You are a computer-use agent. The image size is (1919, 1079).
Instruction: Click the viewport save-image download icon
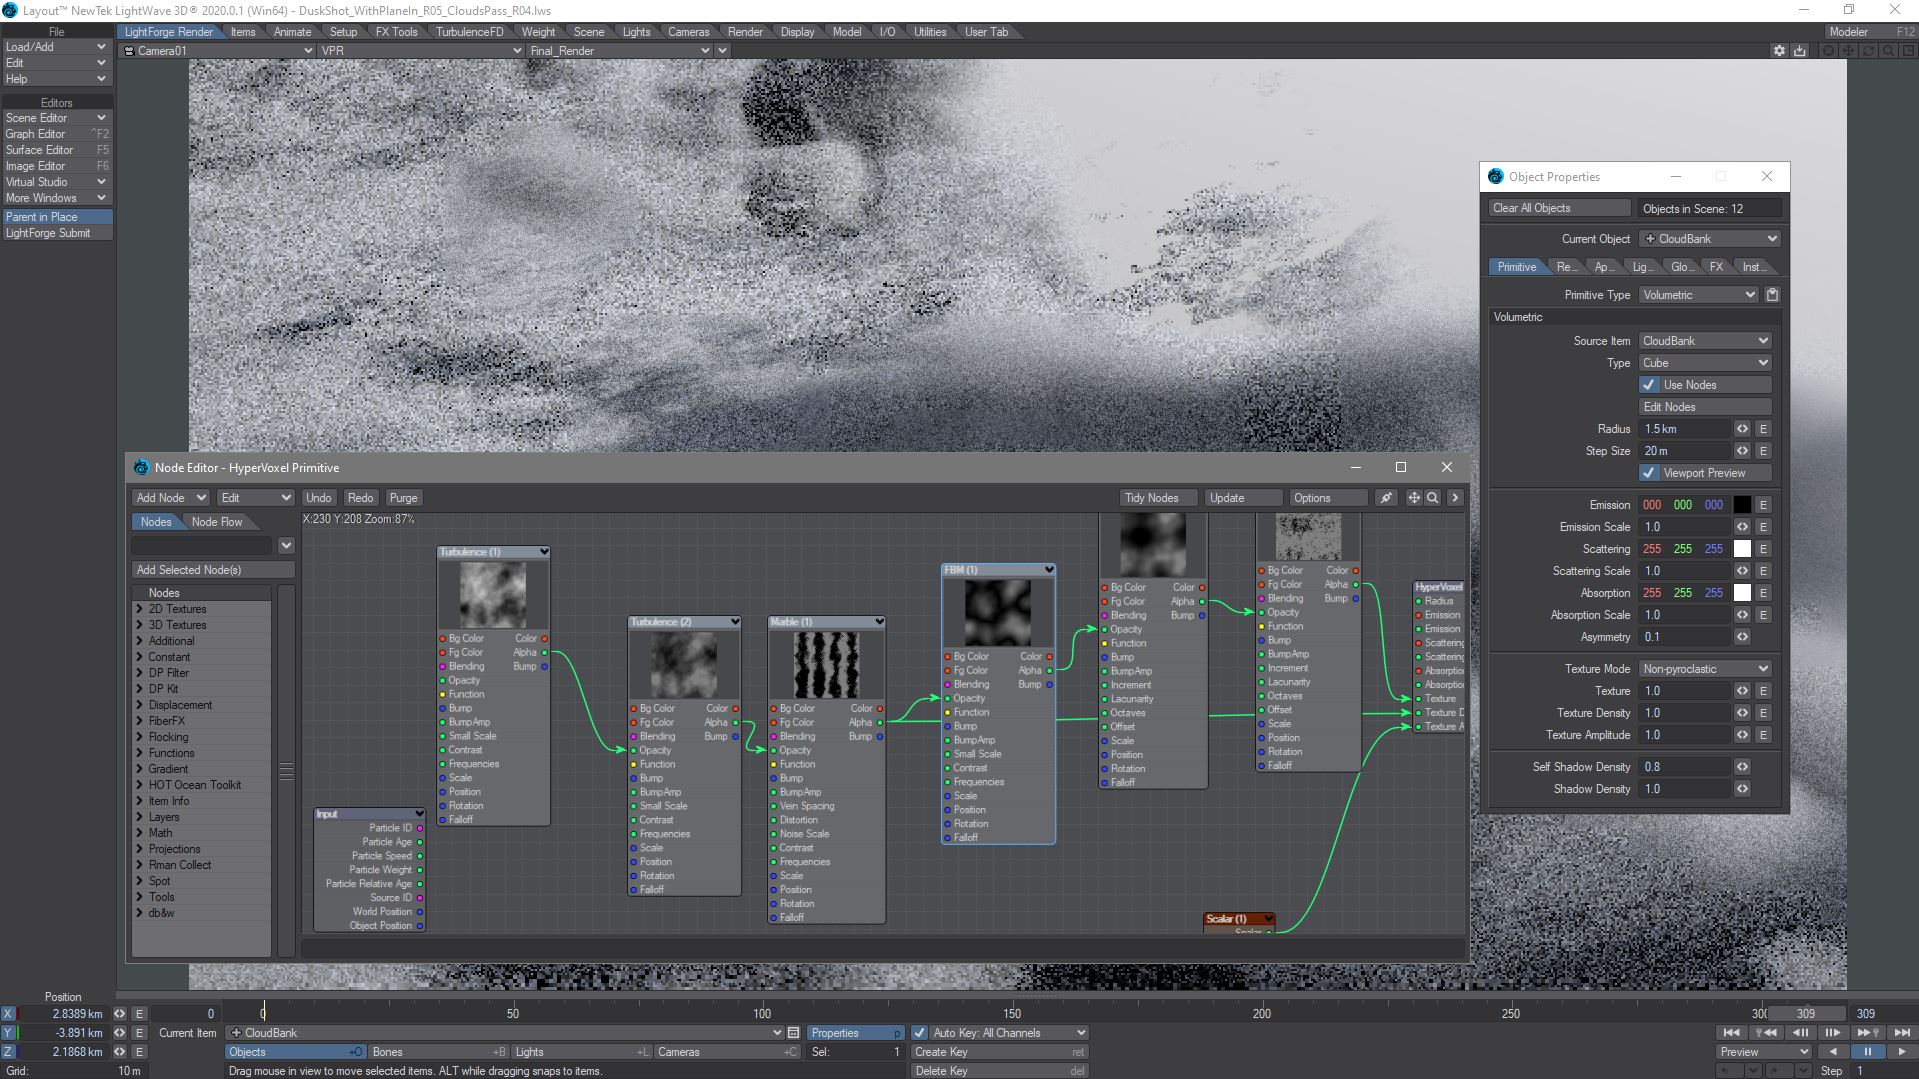[x=1800, y=51]
